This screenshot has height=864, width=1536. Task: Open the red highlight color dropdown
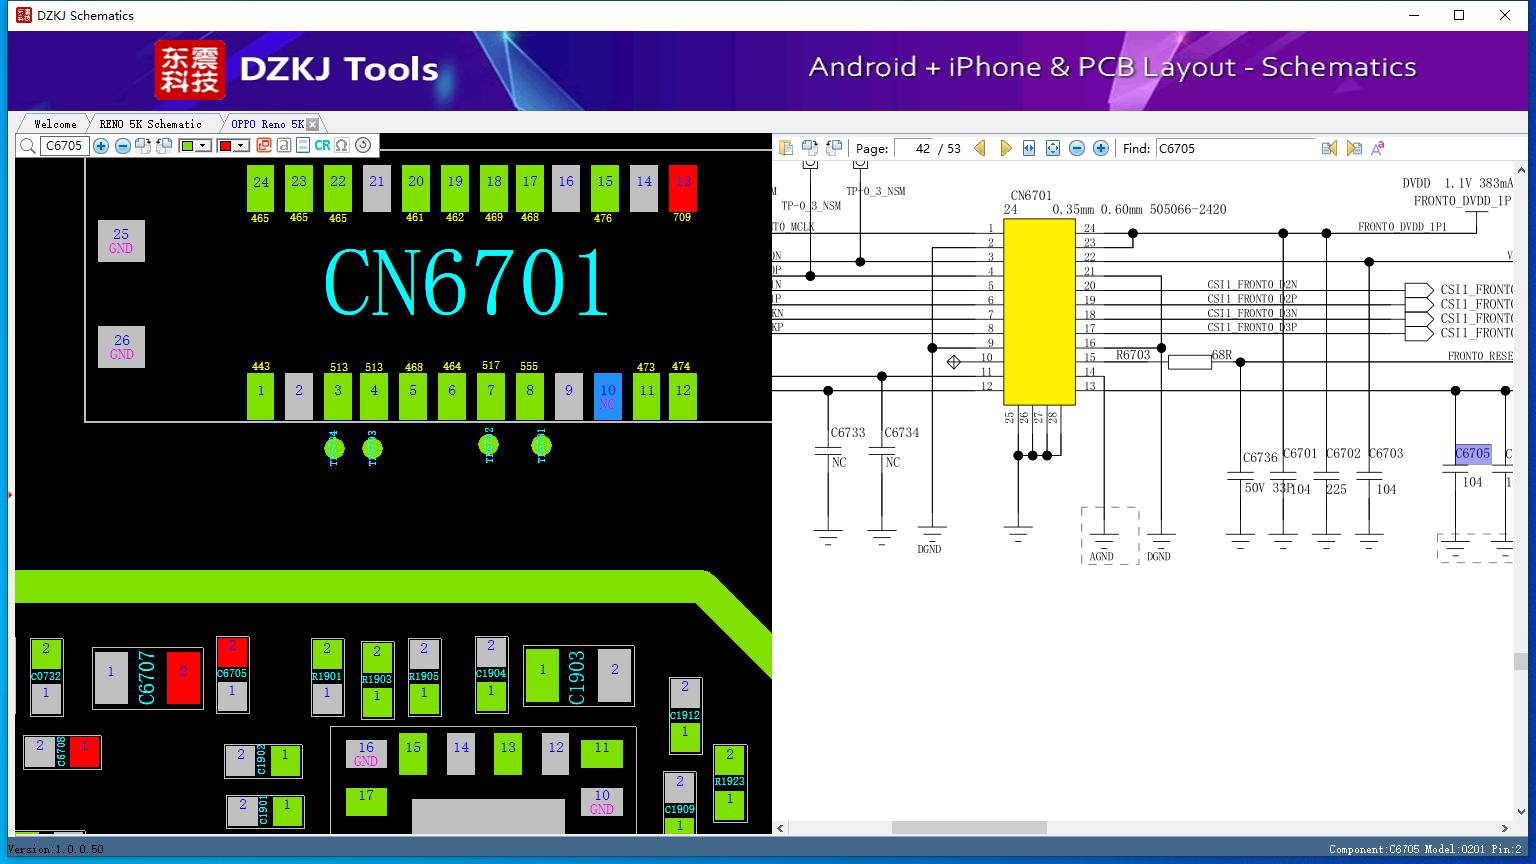pyautogui.click(x=241, y=146)
